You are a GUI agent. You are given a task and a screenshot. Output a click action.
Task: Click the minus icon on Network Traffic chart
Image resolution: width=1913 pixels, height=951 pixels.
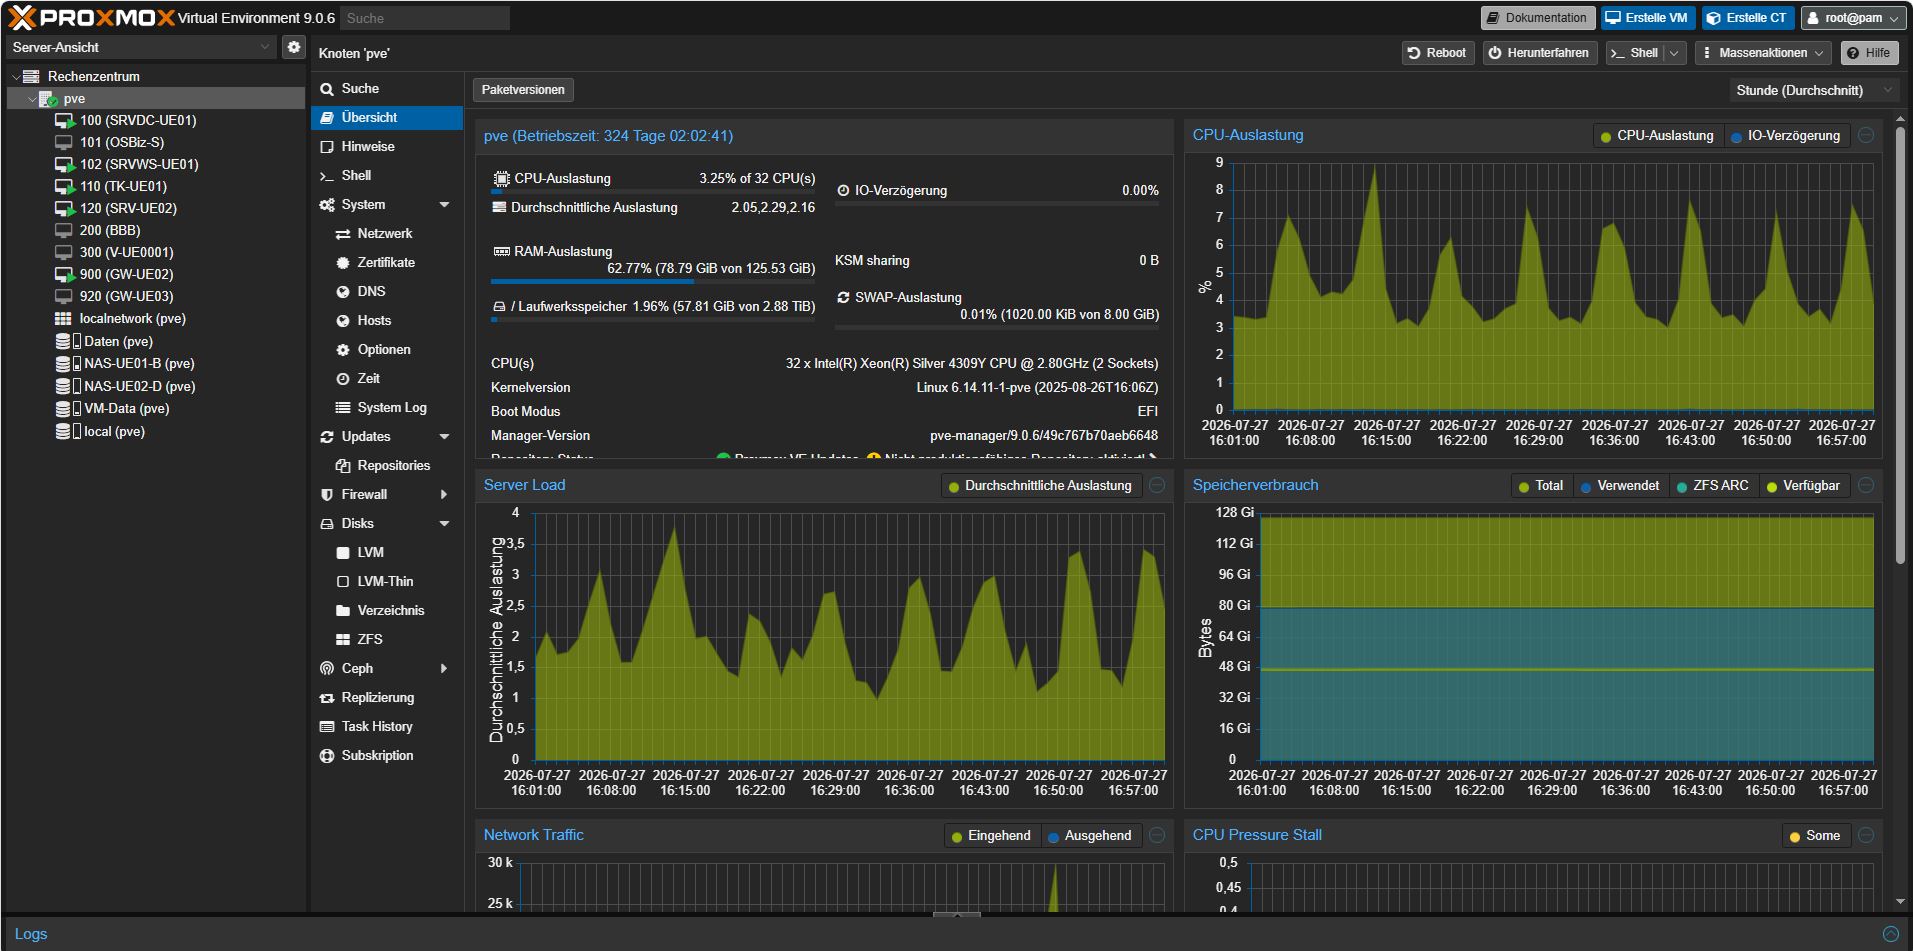point(1157,835)
